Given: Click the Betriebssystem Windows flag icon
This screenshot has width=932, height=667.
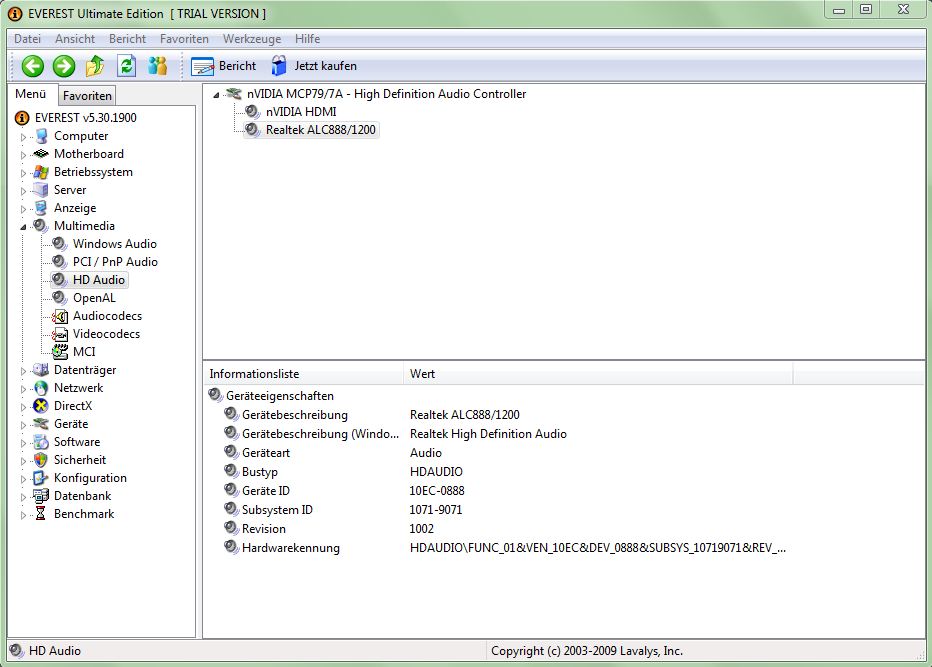Looking at the screenshot, I should pyautogui.click(x=41, y=172).
